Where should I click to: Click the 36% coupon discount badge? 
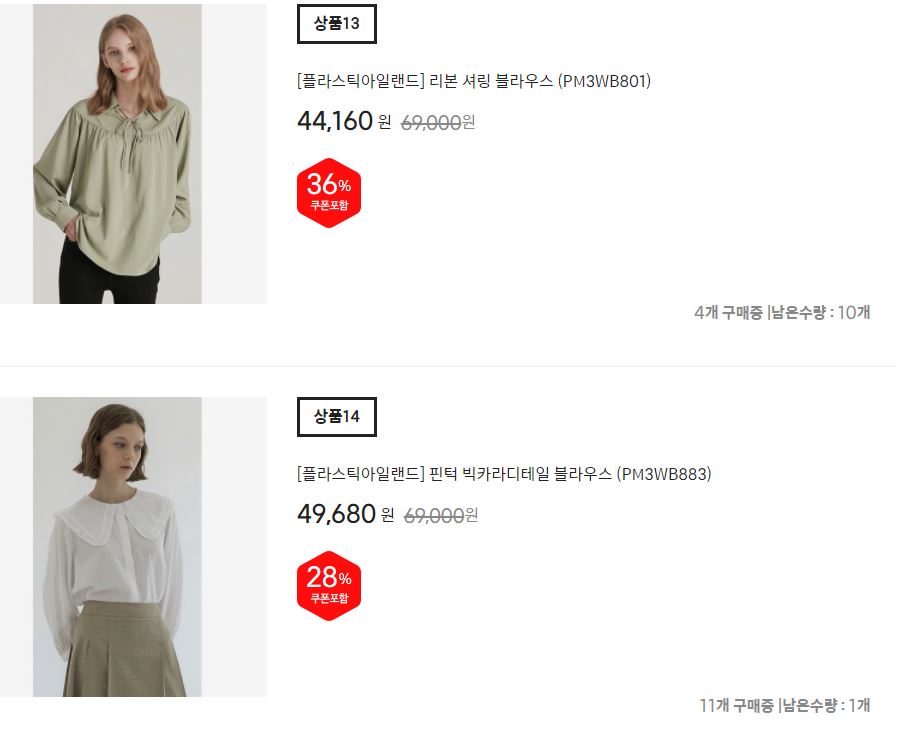(329, 193)
